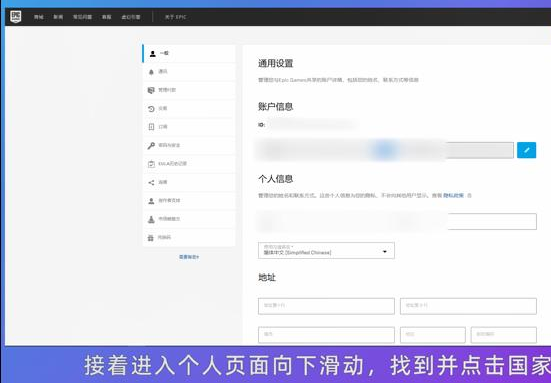Click the city input field
This screenshot has width=551, height=383.
coord(326,335)
